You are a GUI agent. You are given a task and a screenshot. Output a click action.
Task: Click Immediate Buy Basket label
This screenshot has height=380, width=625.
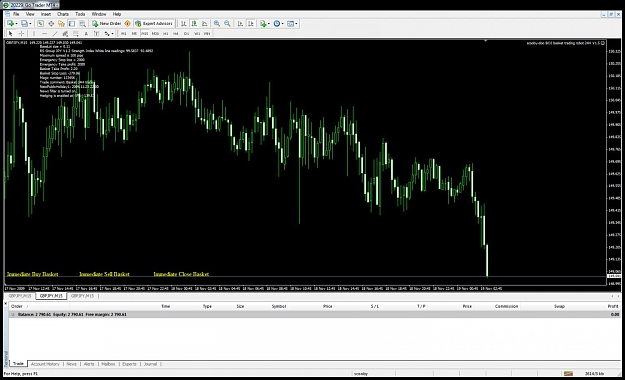point(33,274)
